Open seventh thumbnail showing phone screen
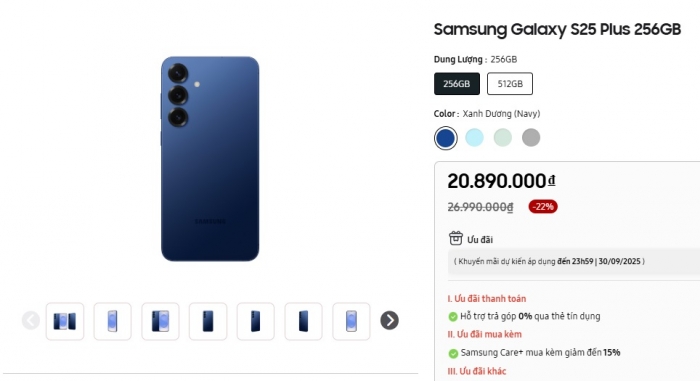Viewport: 700px width, 381px height. [351, 321]
